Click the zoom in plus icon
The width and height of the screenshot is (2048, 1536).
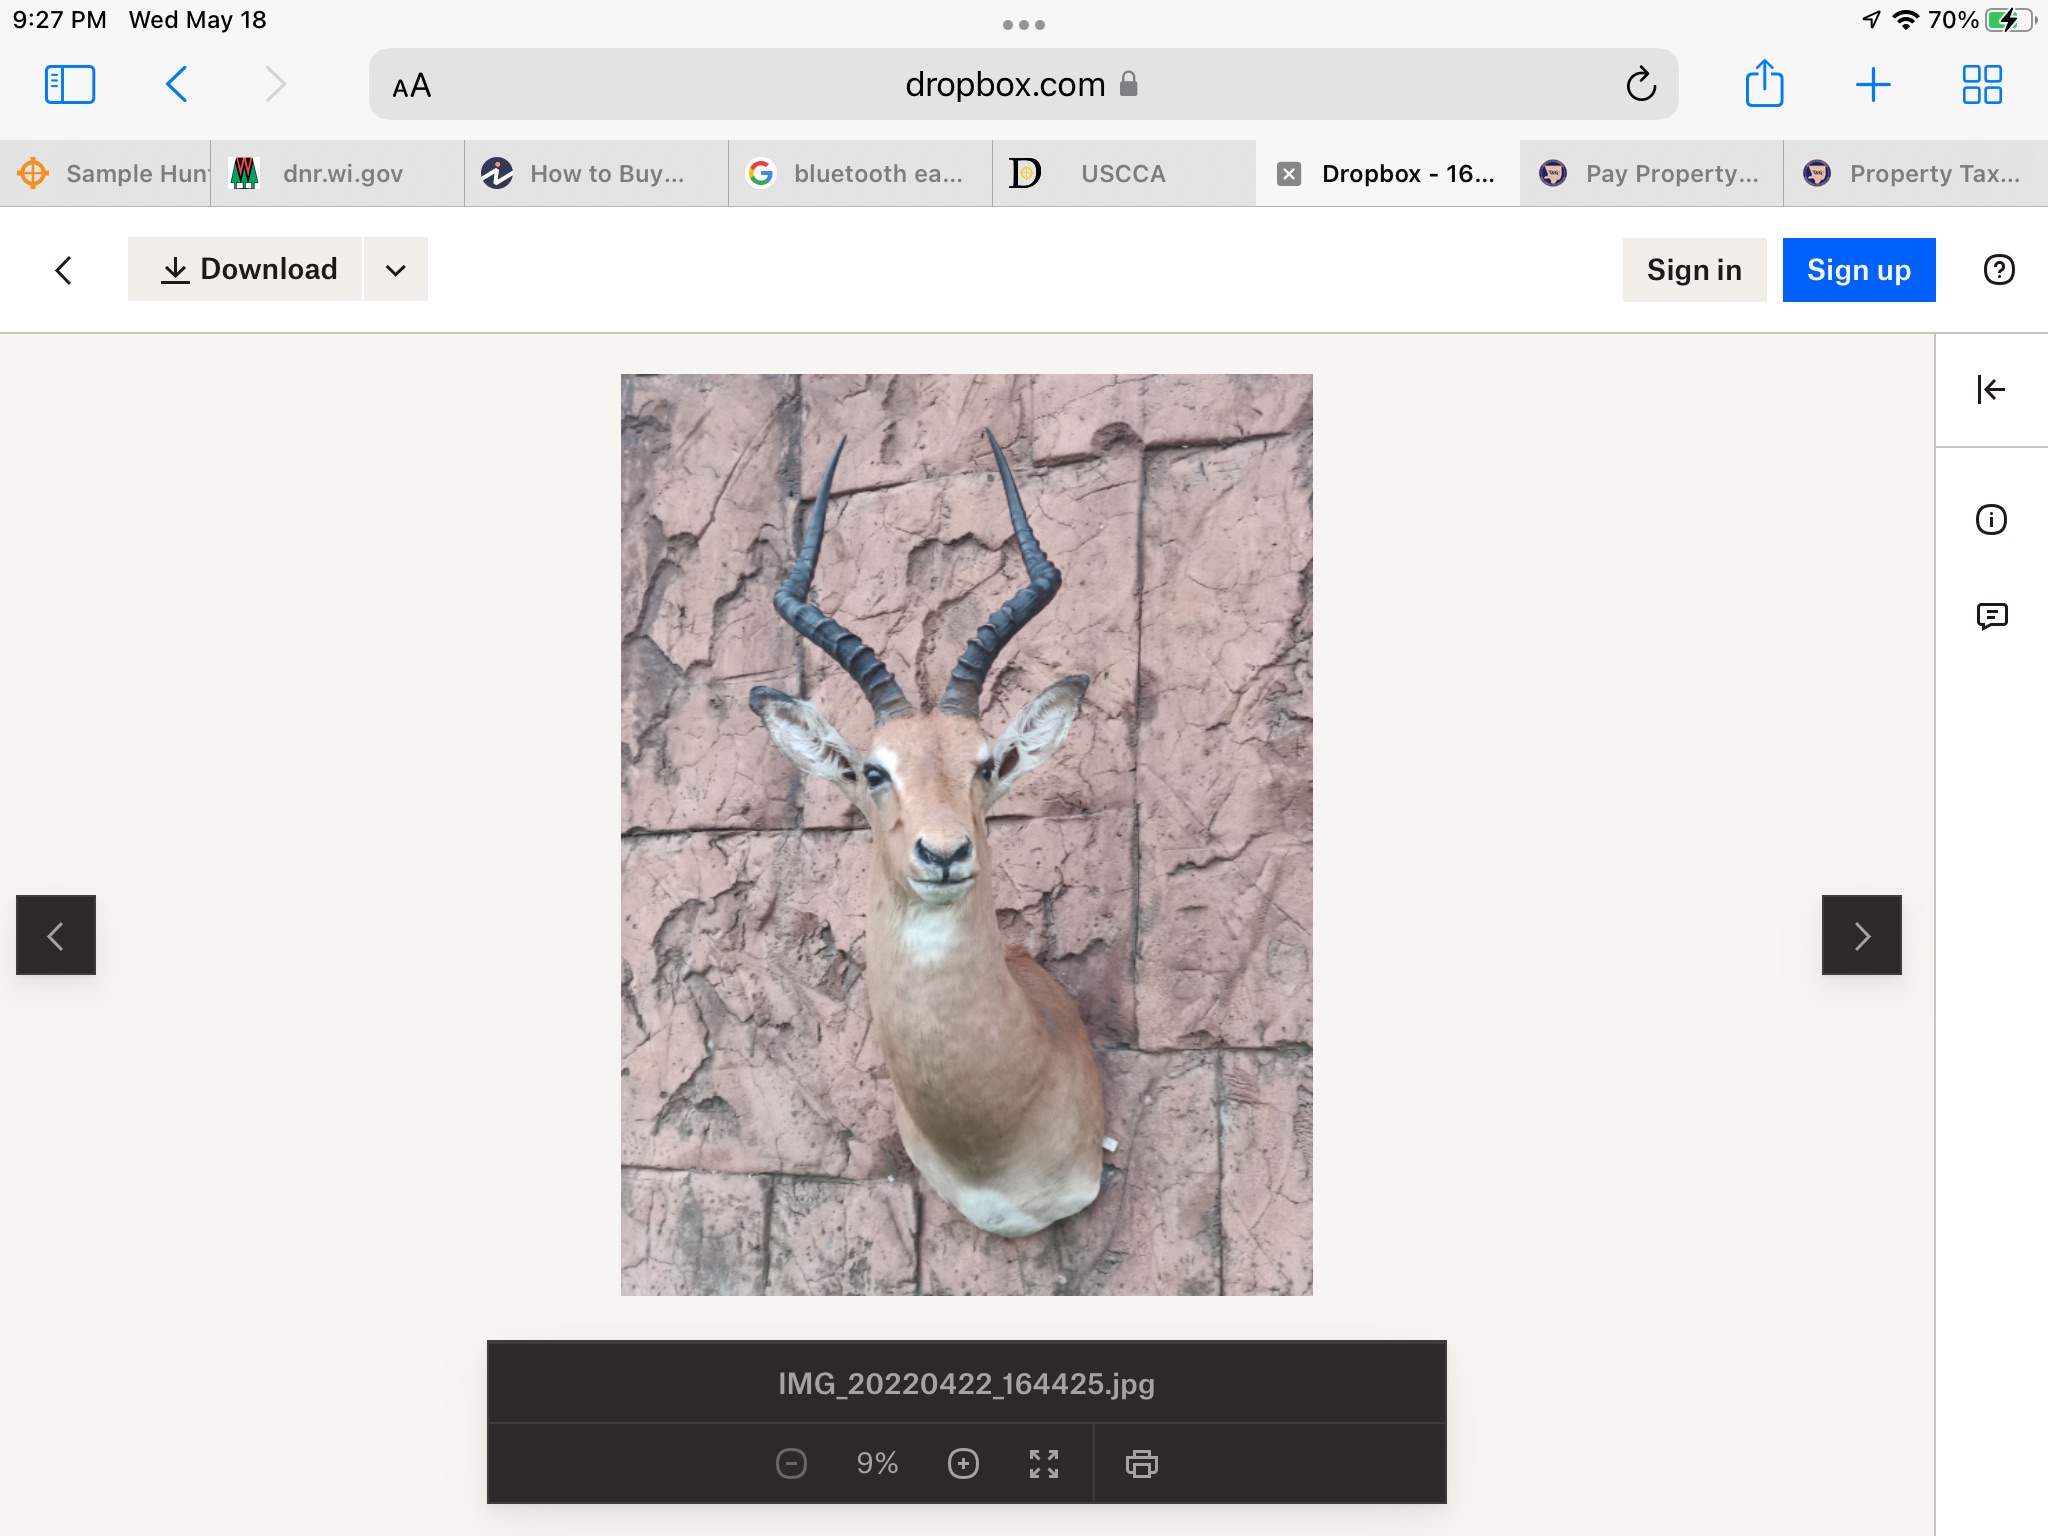coord(963,1464)
